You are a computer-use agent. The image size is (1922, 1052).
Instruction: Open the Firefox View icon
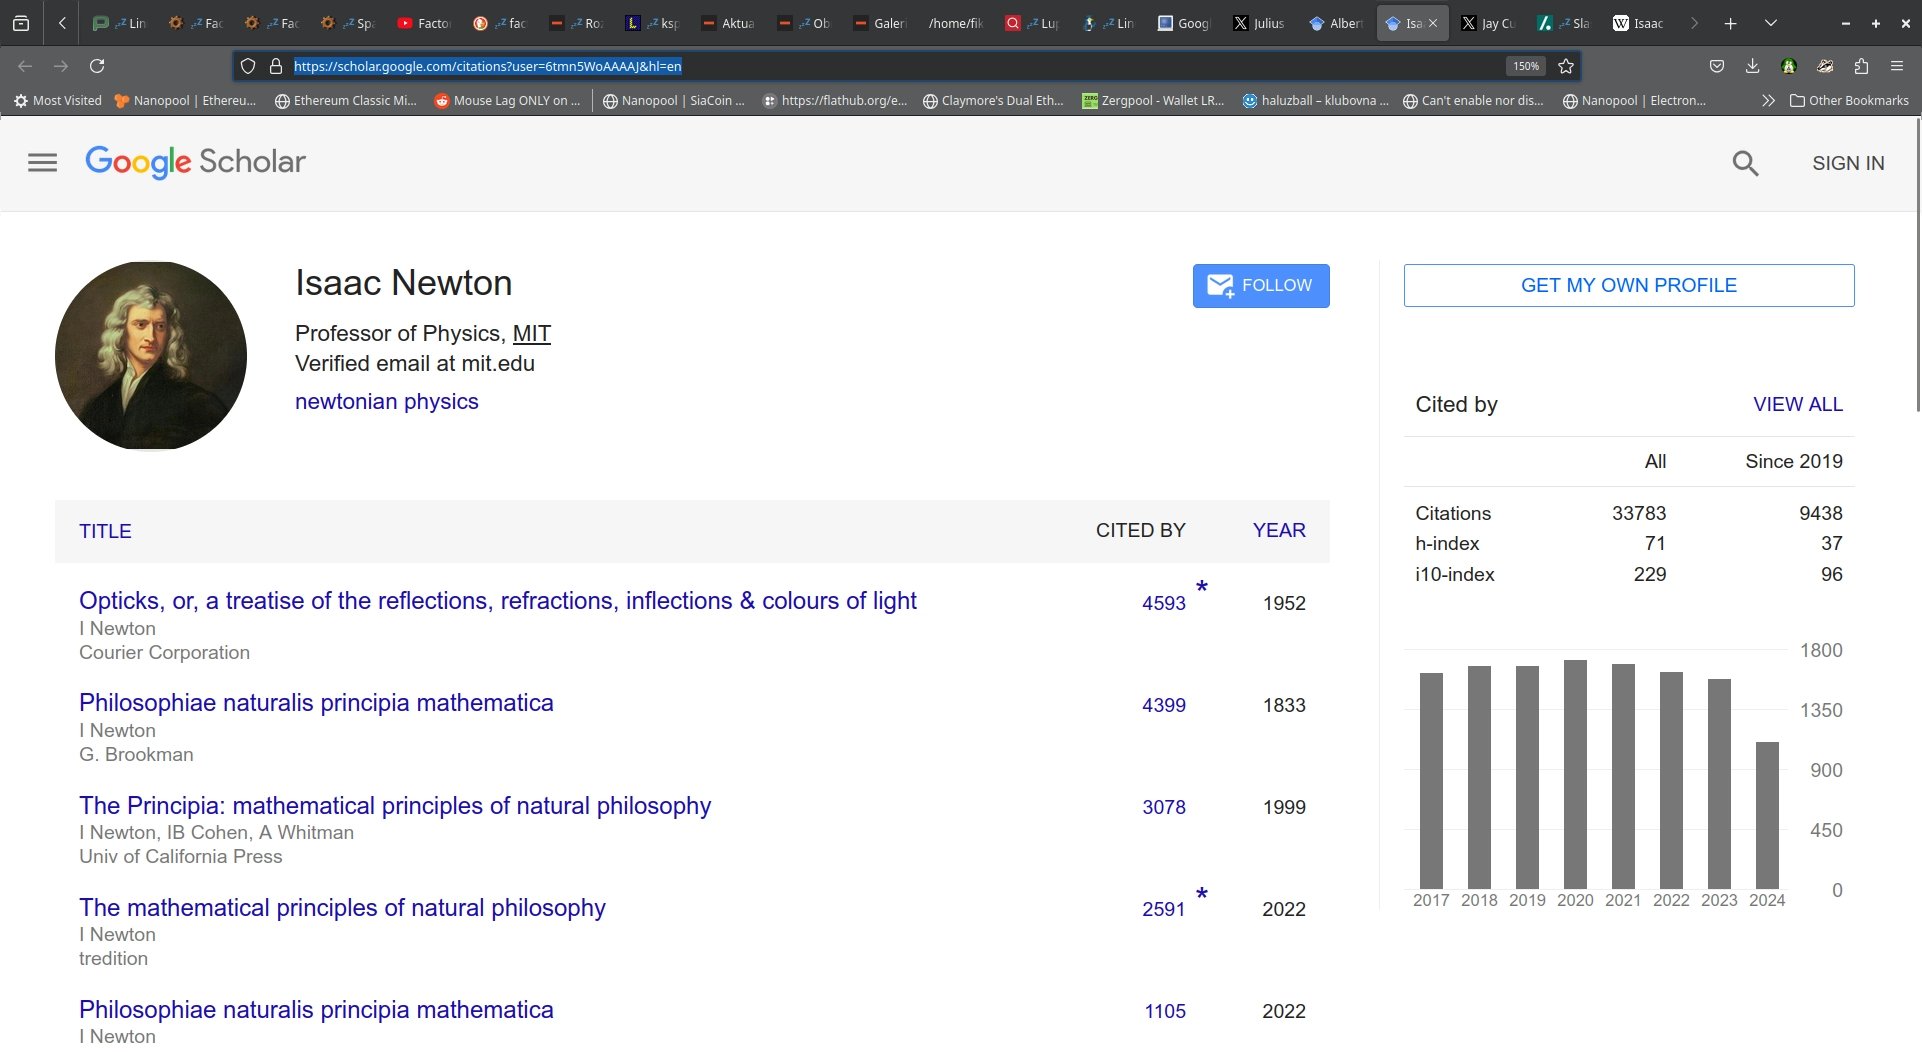point(21,23)
